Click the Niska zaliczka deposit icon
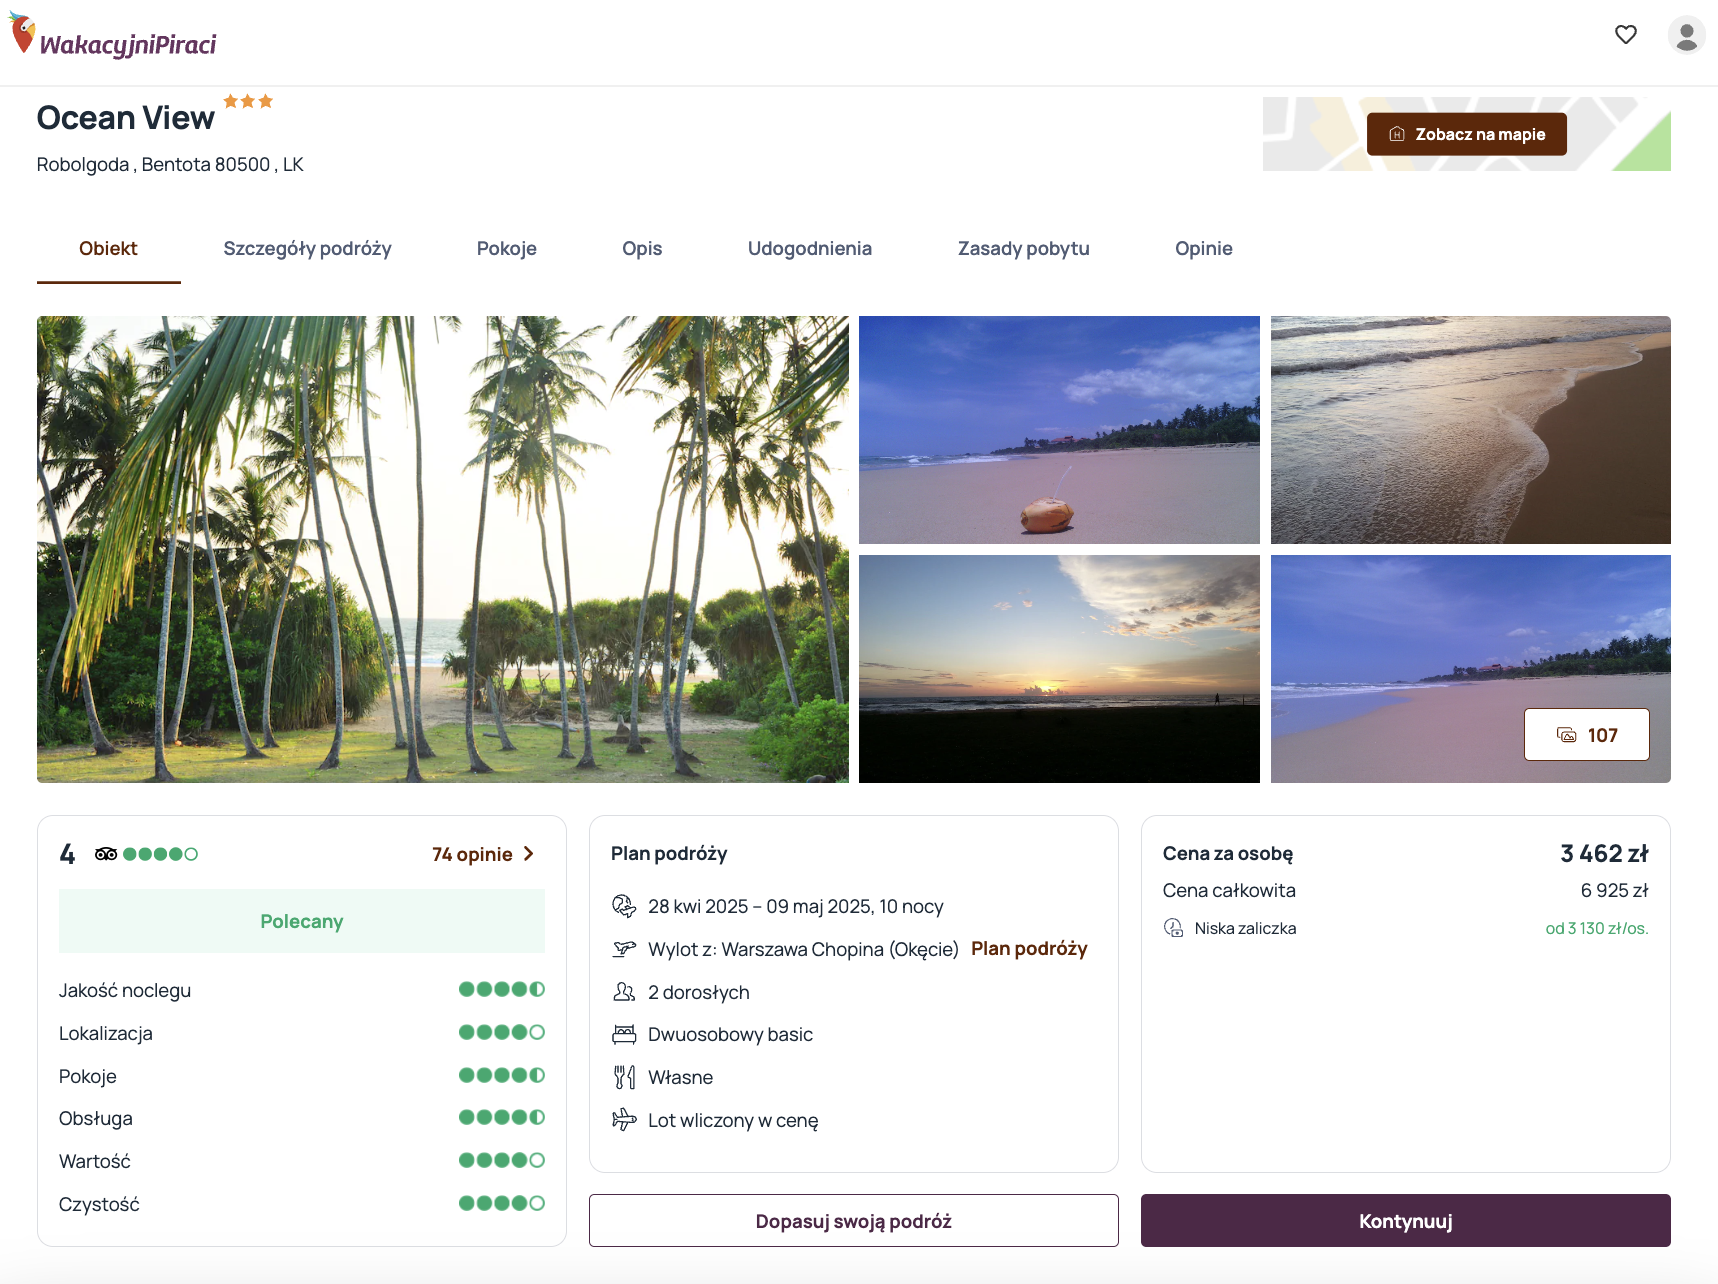 tap(1173, 928)
